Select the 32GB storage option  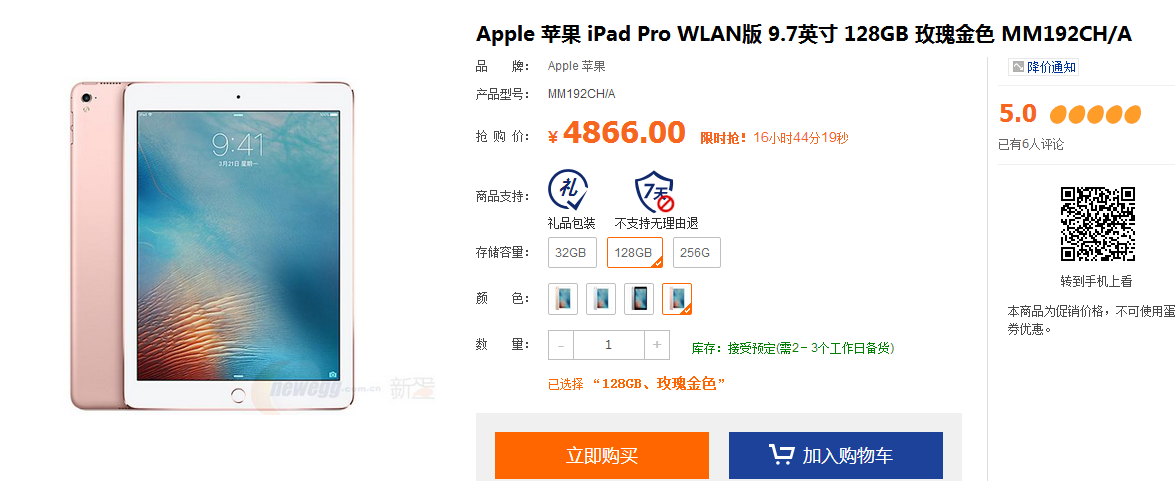pos(571,252)
